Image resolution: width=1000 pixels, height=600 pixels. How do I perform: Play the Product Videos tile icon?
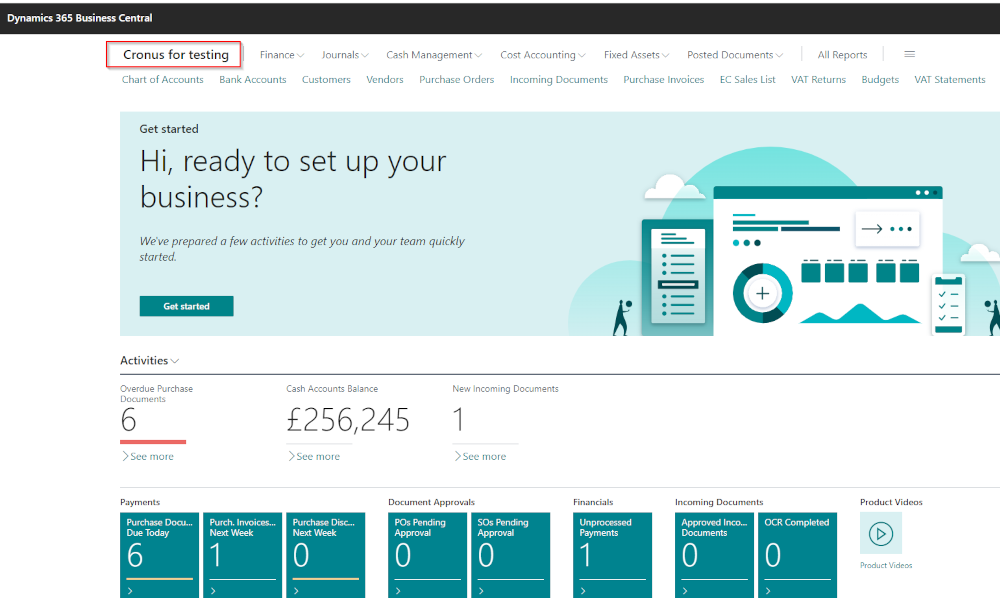[881, 533]
